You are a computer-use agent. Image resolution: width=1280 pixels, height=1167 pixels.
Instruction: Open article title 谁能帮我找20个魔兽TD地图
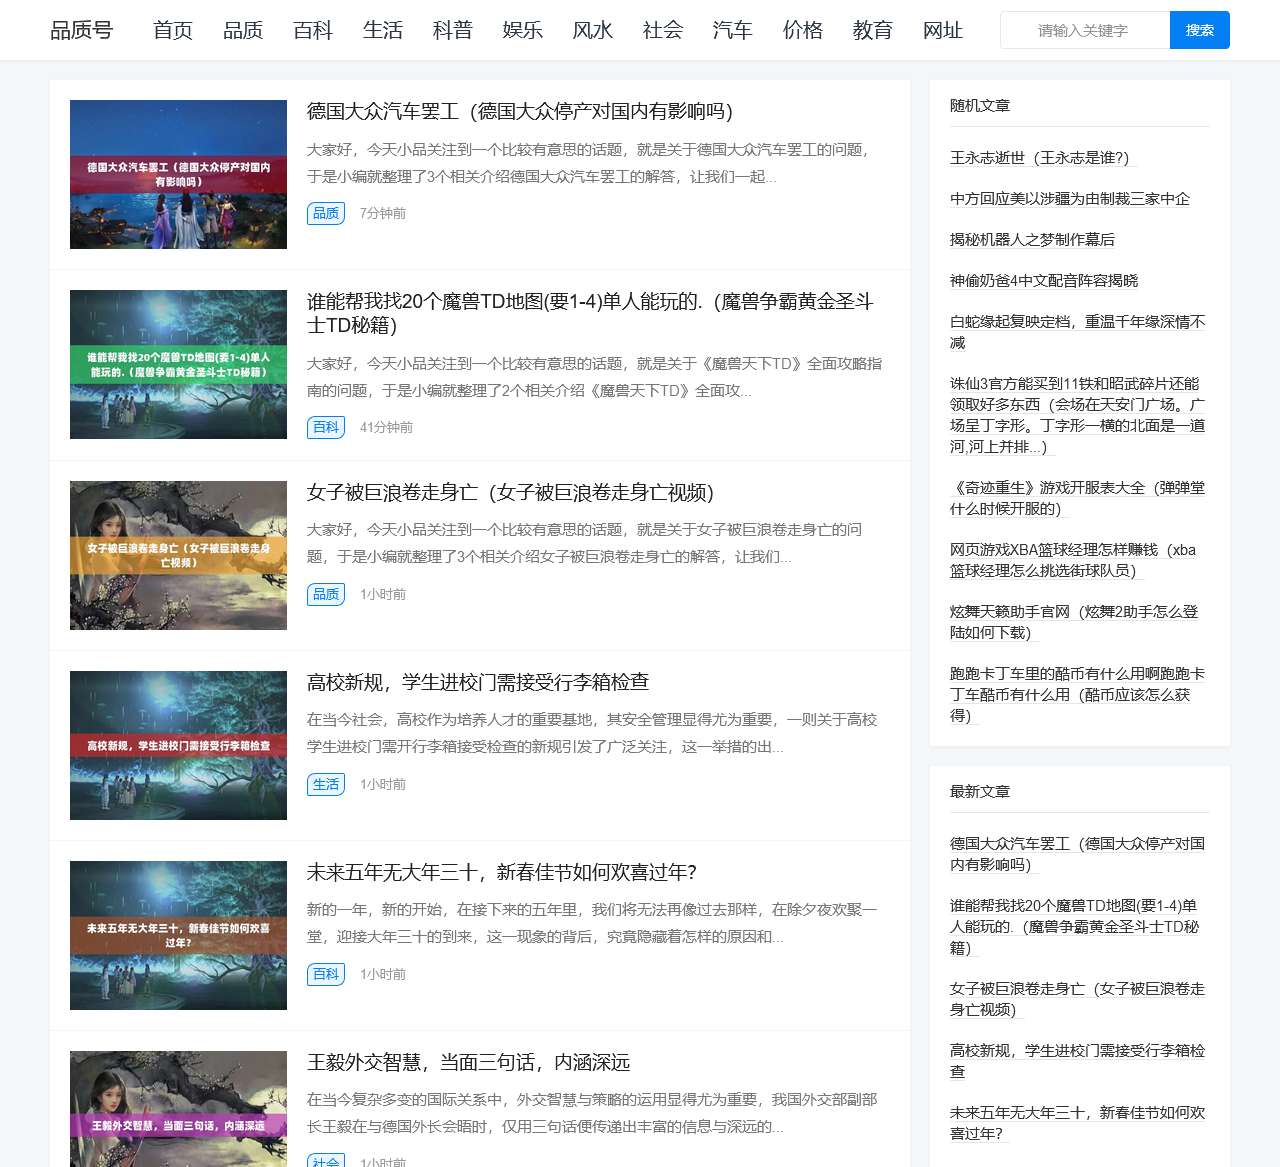[x=590, y=313]
